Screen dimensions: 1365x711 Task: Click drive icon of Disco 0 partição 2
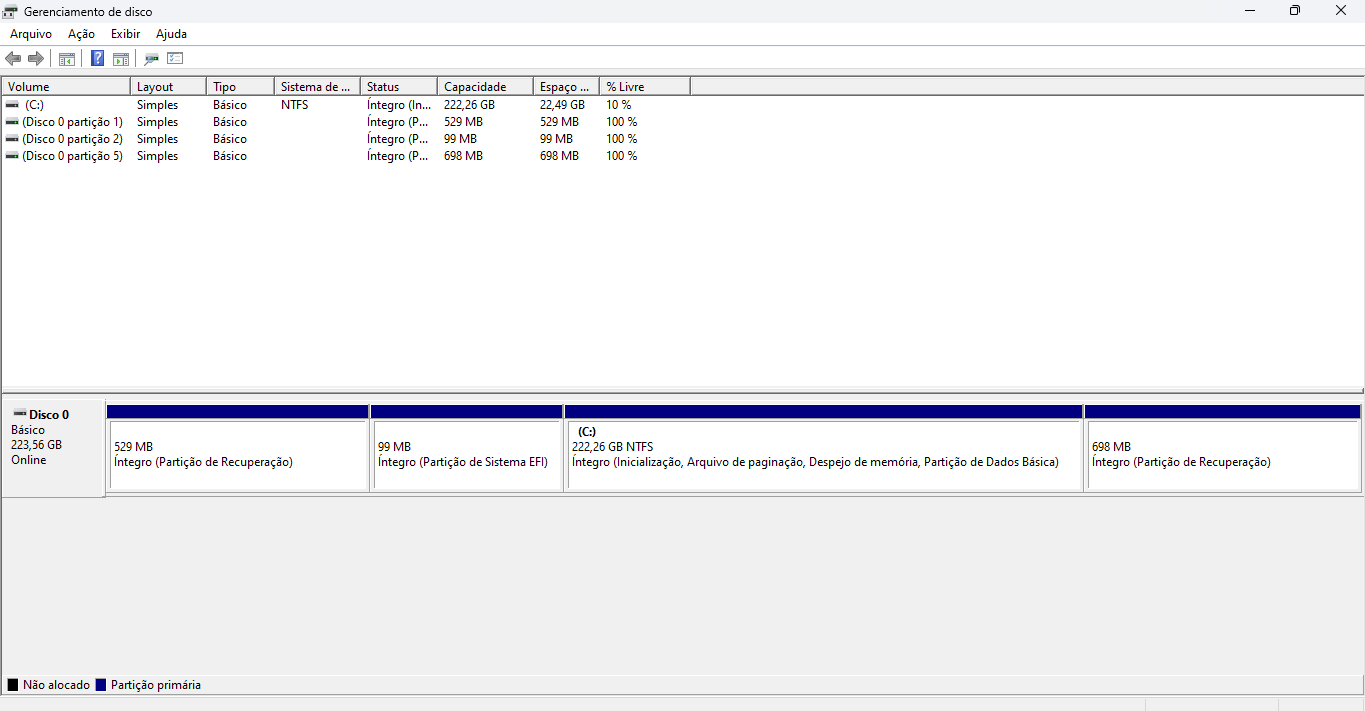(12, 139)
